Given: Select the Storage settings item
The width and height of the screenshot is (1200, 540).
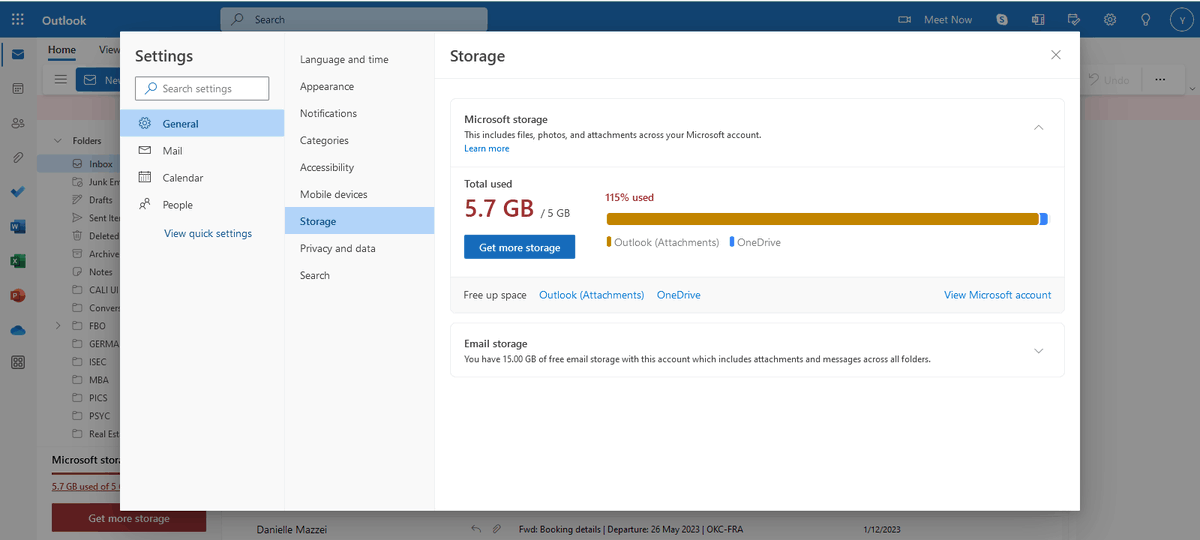Looking at the screenshot, I should click(359, 221).
